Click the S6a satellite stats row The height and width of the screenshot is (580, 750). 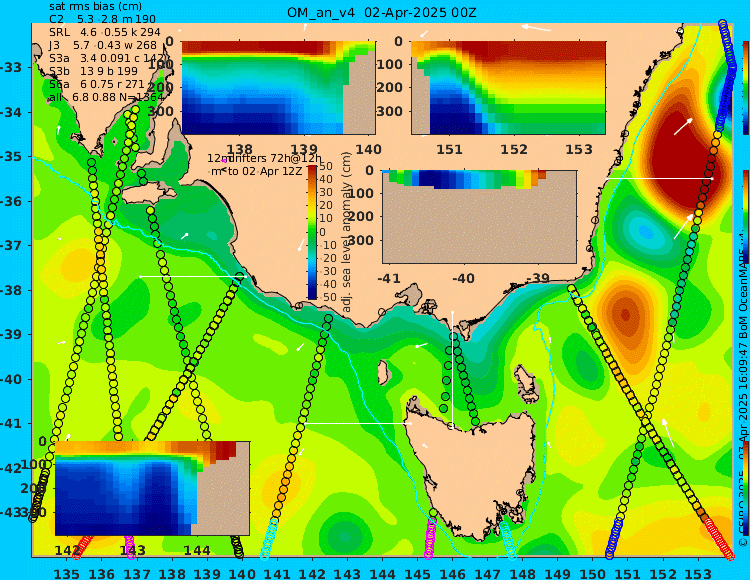97,84
